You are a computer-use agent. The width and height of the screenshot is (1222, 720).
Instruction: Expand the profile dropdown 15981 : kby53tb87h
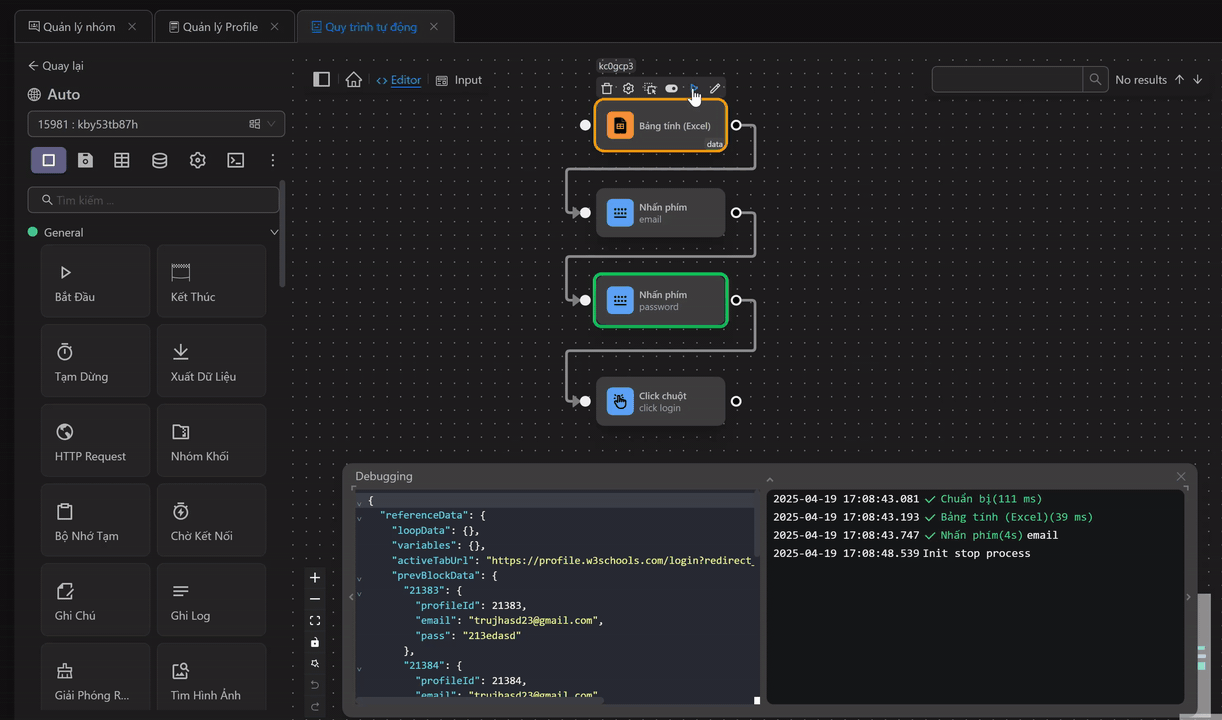click(156, 124)
